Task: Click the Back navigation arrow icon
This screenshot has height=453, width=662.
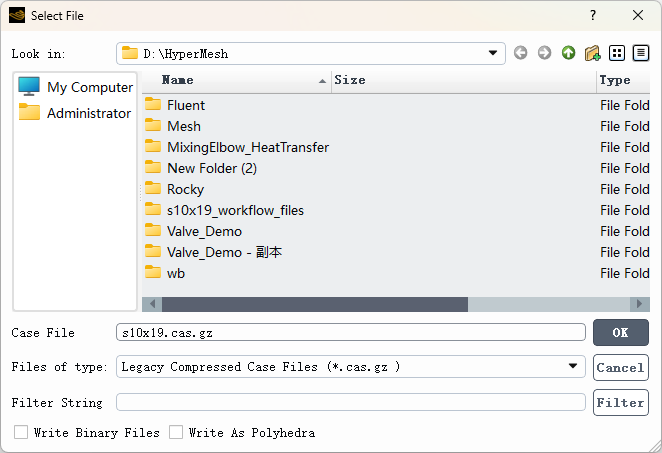Action: (521, 53)
